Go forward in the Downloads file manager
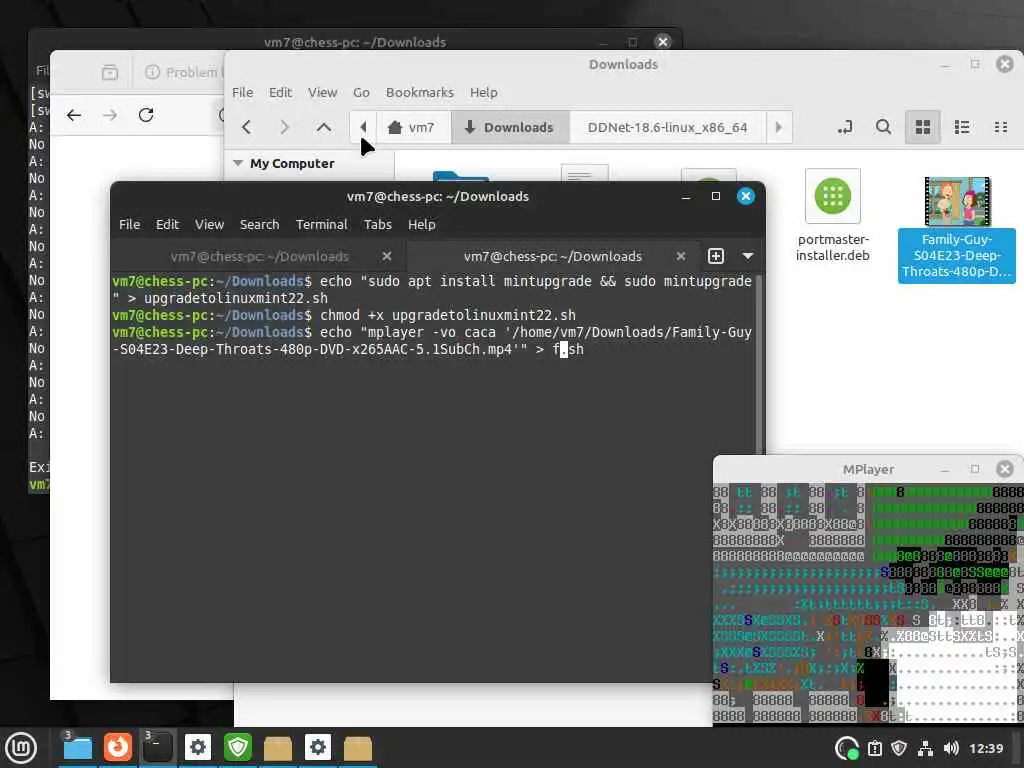Screen dimensions: 1024x768 [284, 127]
